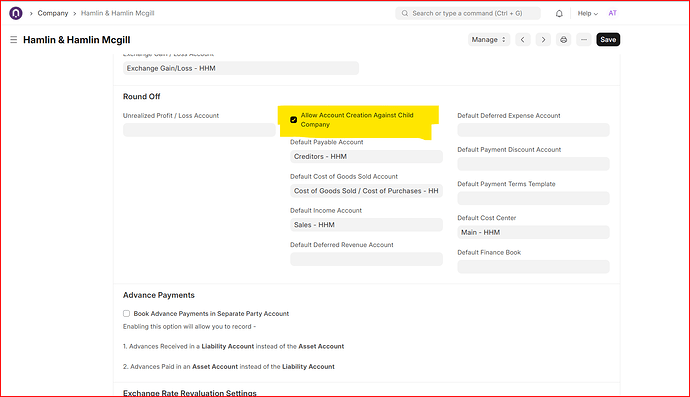Uncheck Allow Account Creation Against Child Company

pyautogui.click(x=294, y=120)
